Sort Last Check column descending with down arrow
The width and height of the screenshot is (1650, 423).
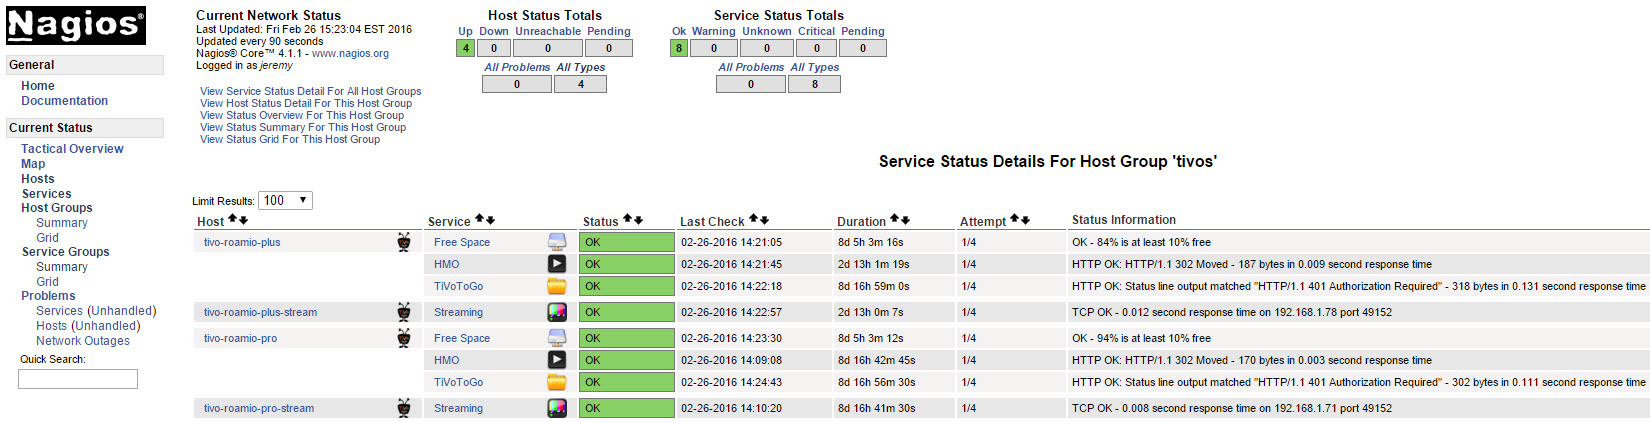point(764,220)
